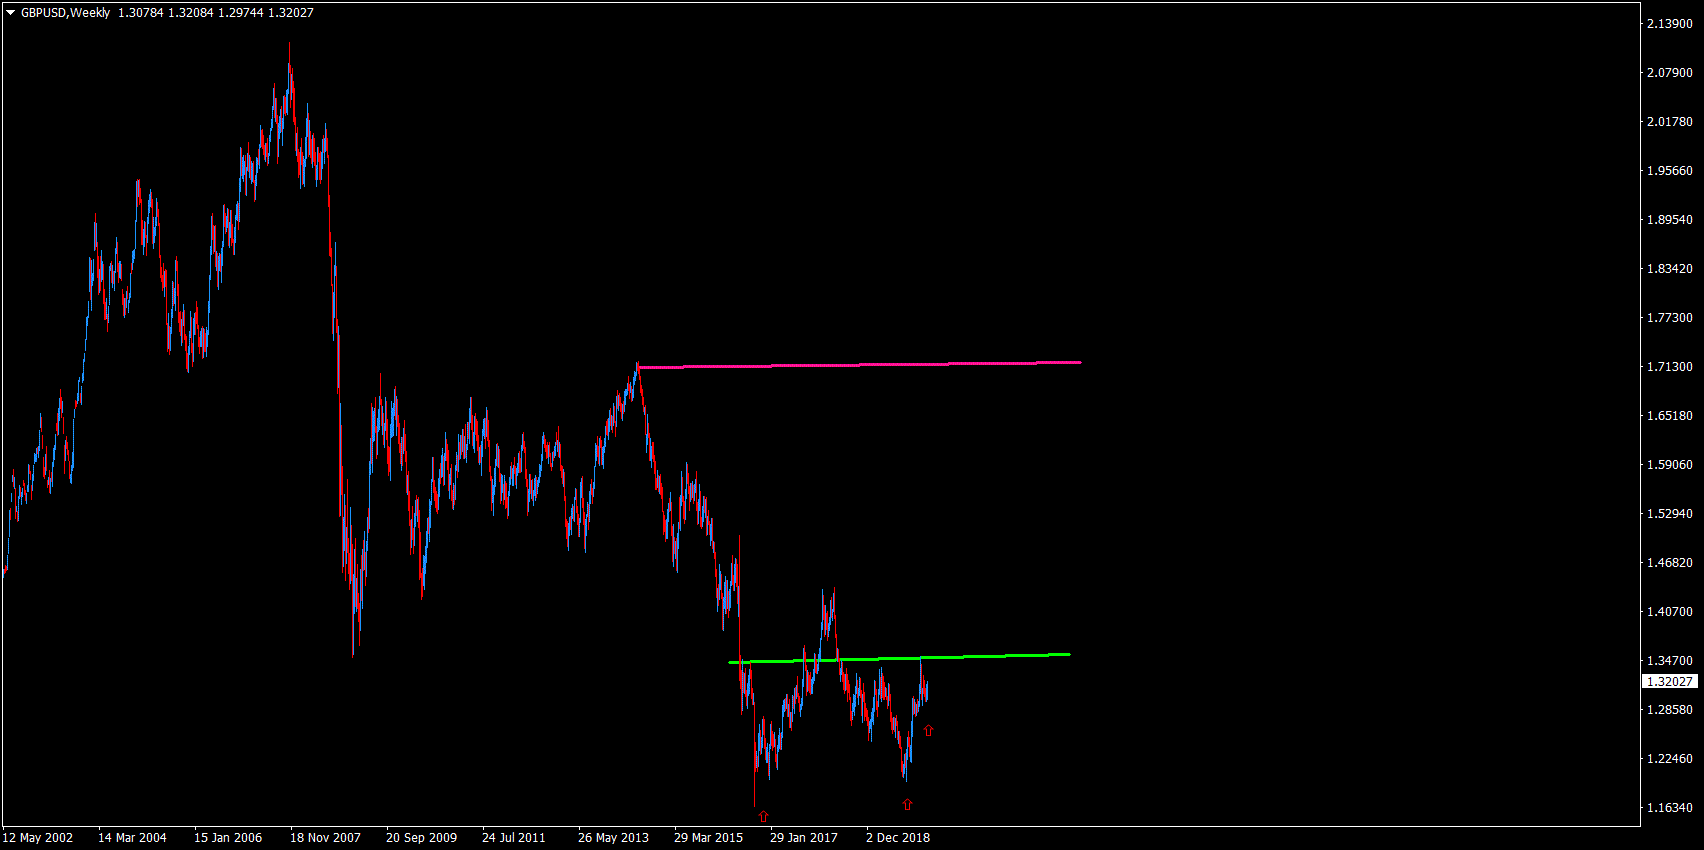This screenshot has height=850, width=1704.
Task: Click the 29 Mar 2015 date label
Action: 708,838
